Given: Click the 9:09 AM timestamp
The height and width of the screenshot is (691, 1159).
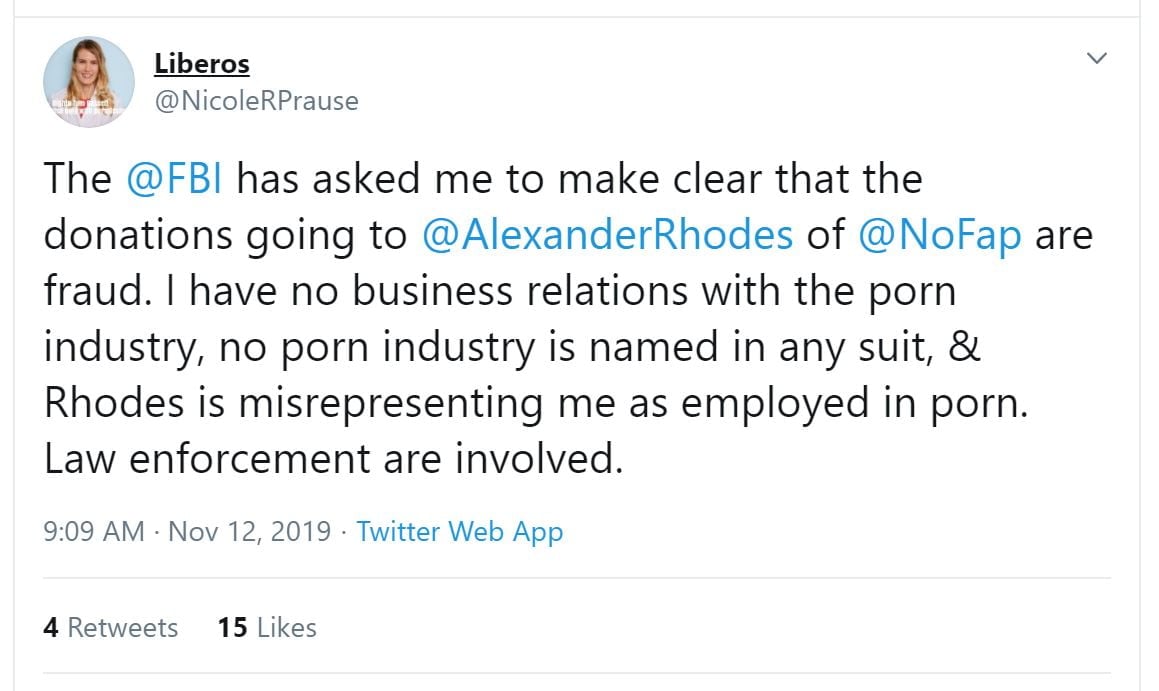Looking at the screenshot, I should point(94,531).
